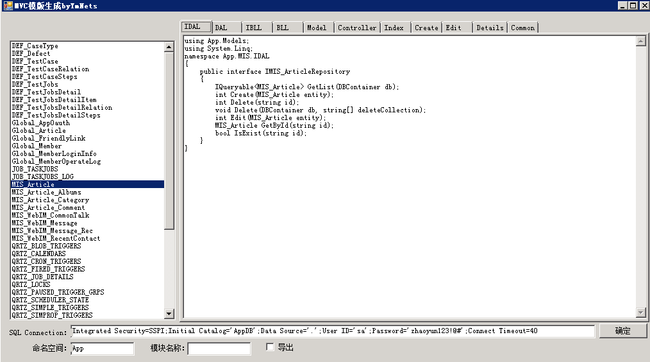Minimize the MVC generator window
This screenshot has height=362, width=650.
[622, 5]
